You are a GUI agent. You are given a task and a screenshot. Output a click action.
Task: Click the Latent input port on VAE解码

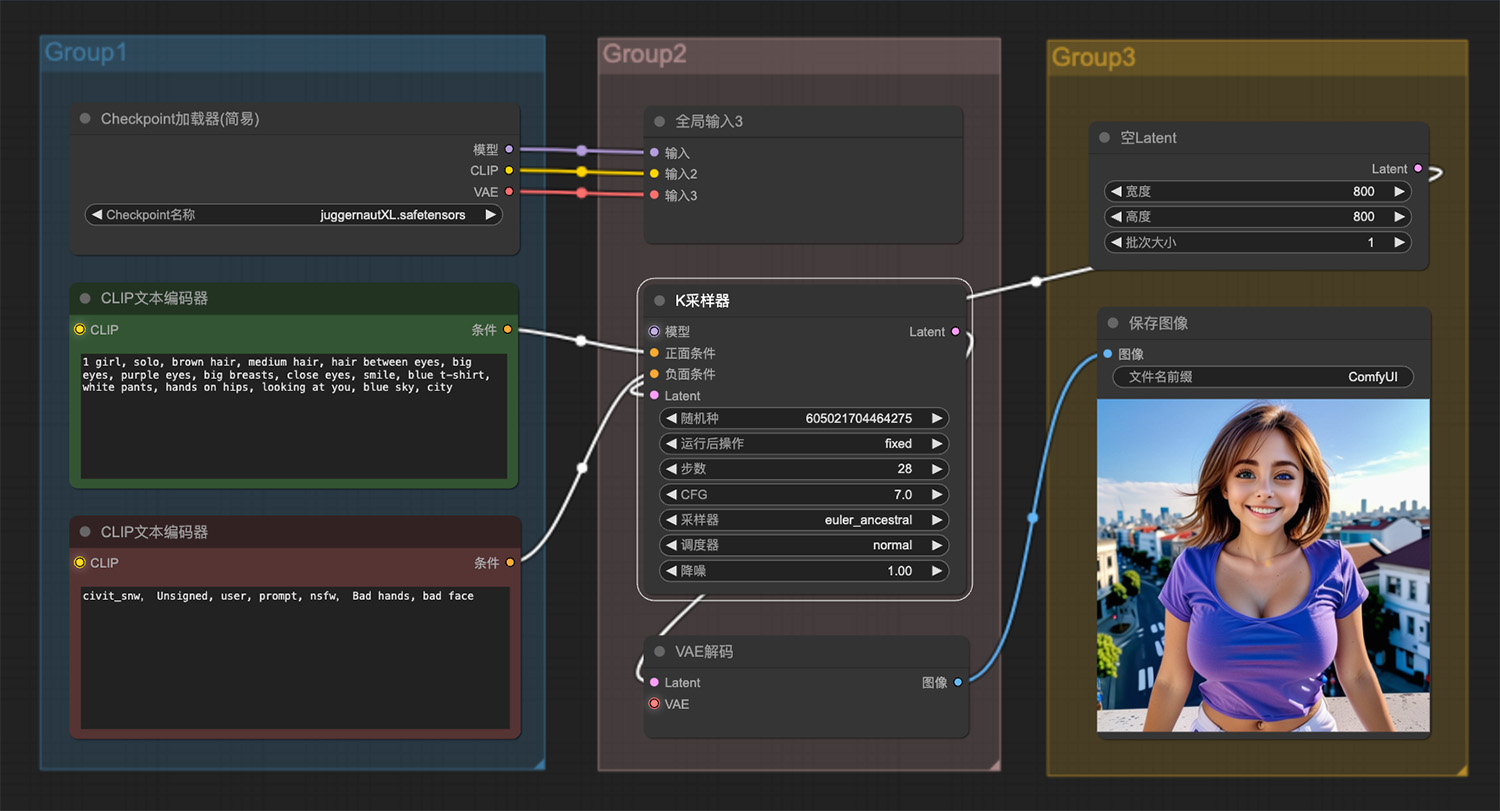click(x=654, y=682)
